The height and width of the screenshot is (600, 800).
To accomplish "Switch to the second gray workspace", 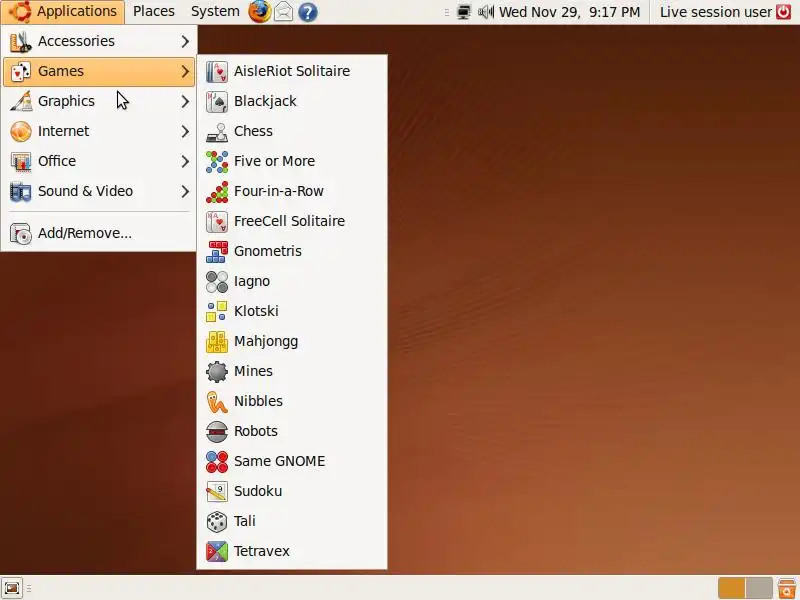I will (759, 588).
